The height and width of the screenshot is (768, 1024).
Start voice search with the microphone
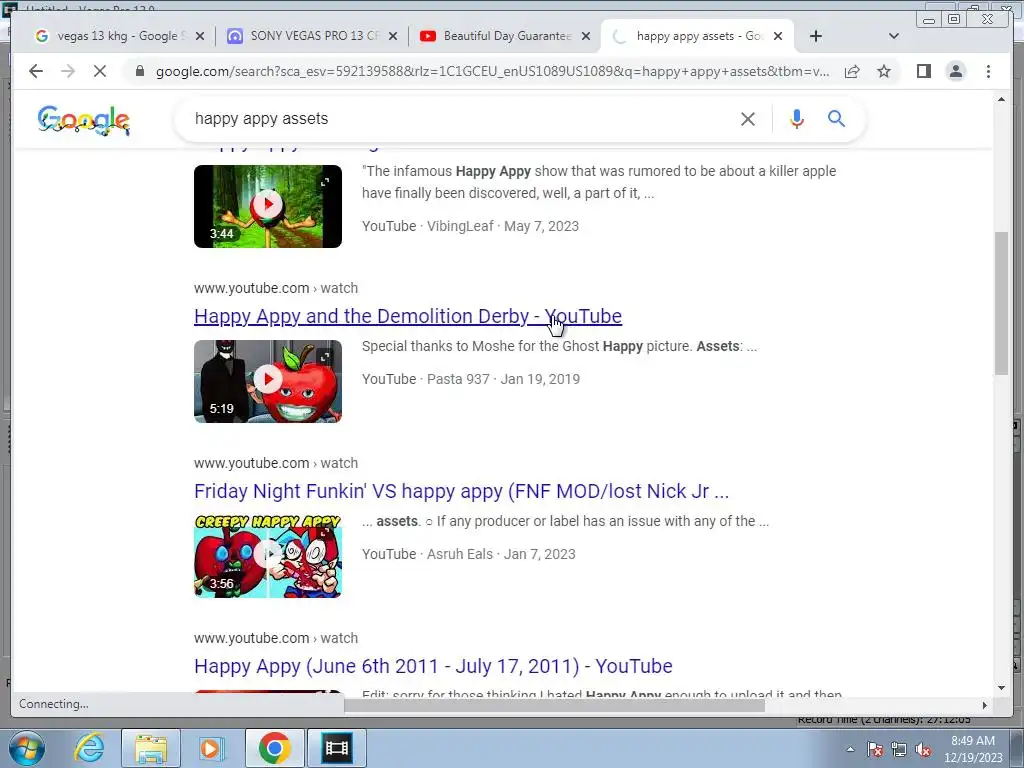click(x=796, y=119)
